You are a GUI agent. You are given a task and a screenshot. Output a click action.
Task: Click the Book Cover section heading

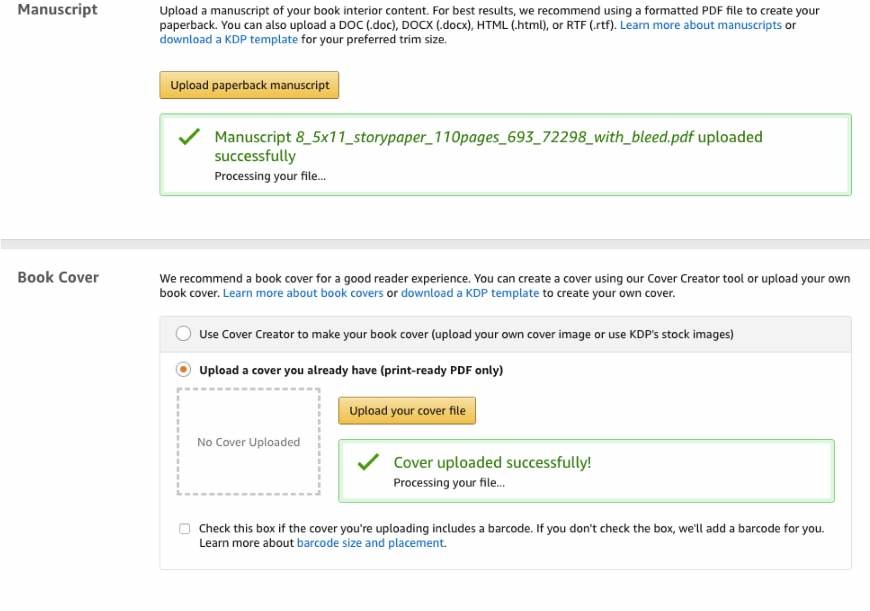coord(58,277)
